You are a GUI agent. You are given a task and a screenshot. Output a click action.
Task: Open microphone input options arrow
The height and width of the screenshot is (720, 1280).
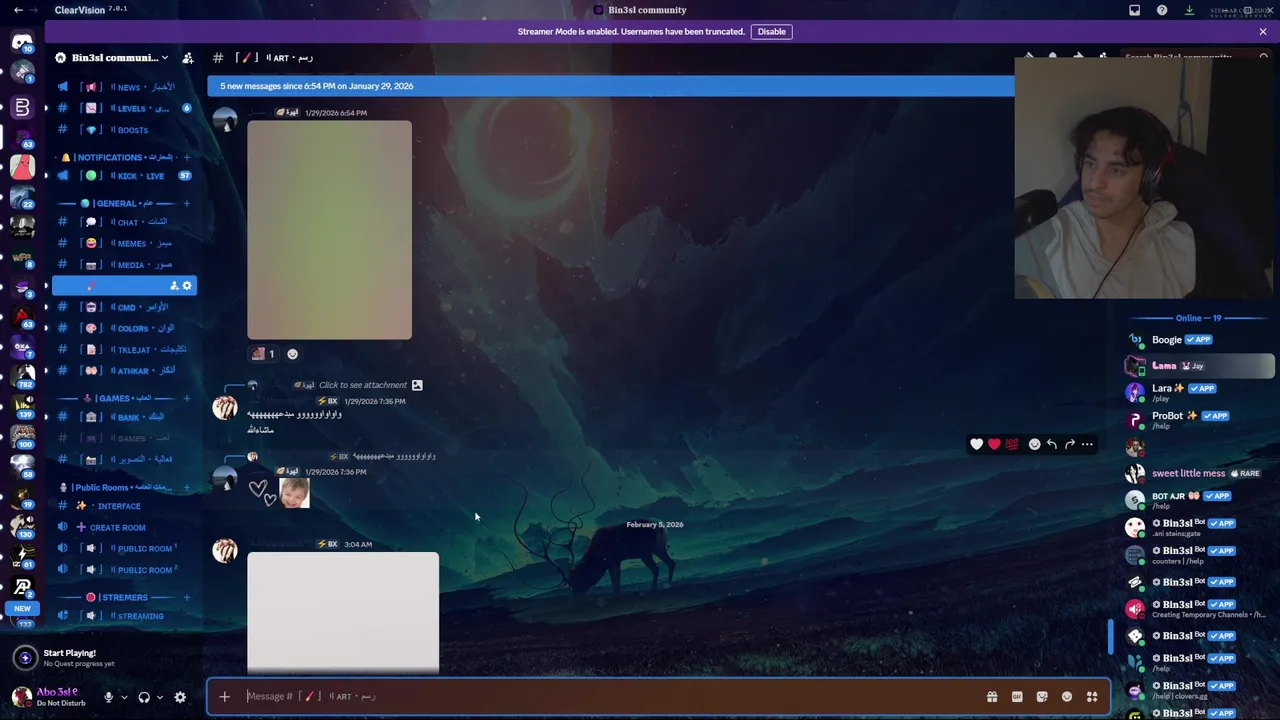pyautogui.click(x=124, y=697)
